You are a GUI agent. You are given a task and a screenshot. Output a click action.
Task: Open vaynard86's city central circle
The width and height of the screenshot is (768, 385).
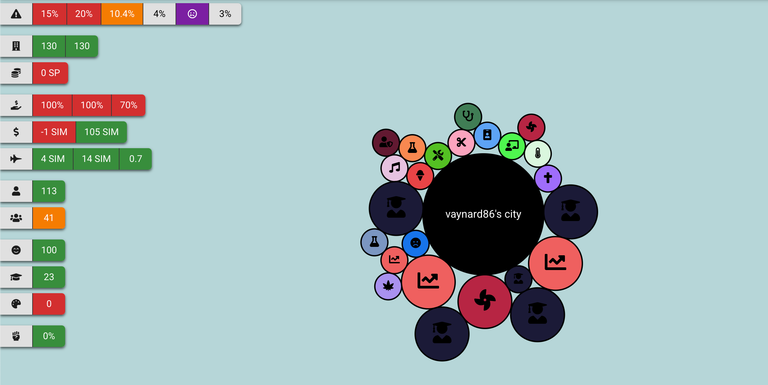click(483, 214)
